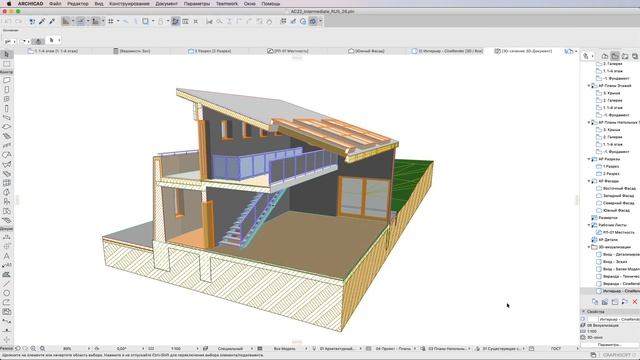Click the Pick Up Parameters eyedropper icon
This screenshot has width=640, height=360.
click(x=42, y=21)
